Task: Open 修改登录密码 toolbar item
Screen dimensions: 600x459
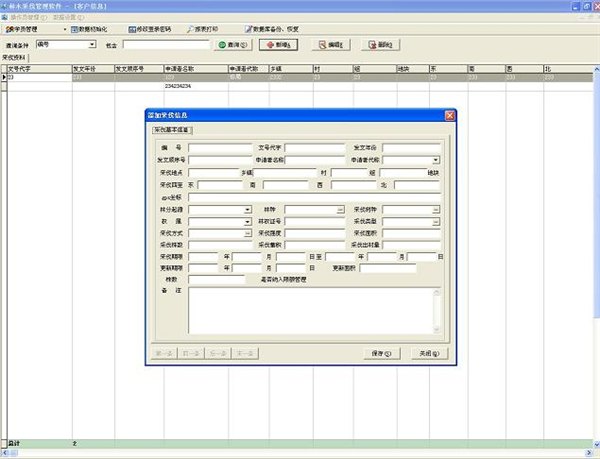Action: point(150,29)
